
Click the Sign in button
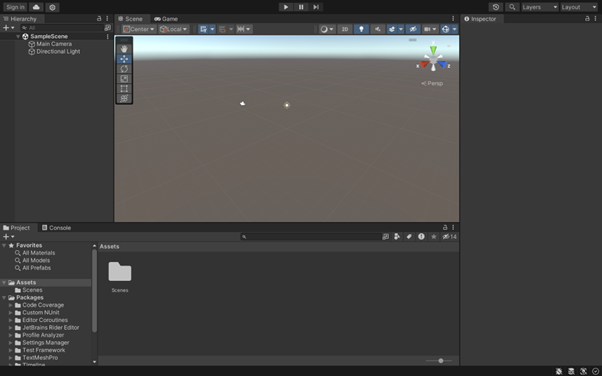15,7
